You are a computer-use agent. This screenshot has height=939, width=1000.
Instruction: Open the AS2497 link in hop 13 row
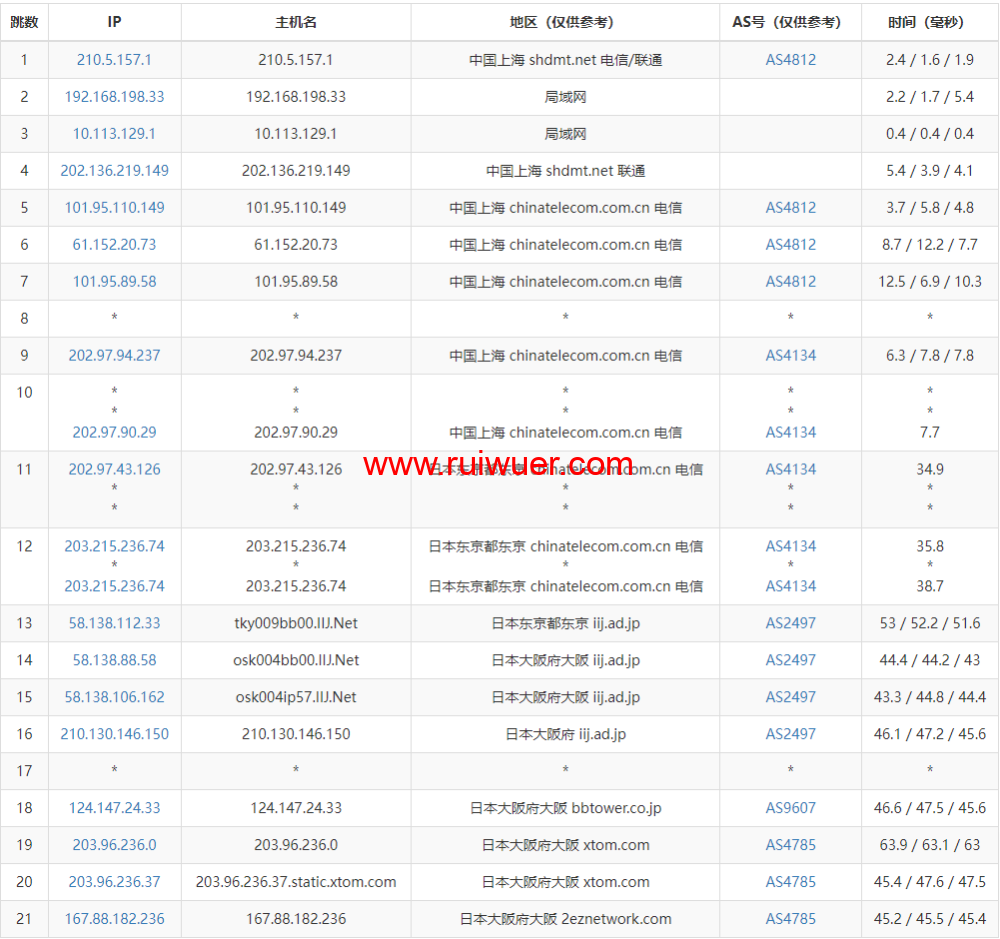click(x=790, y=623)
